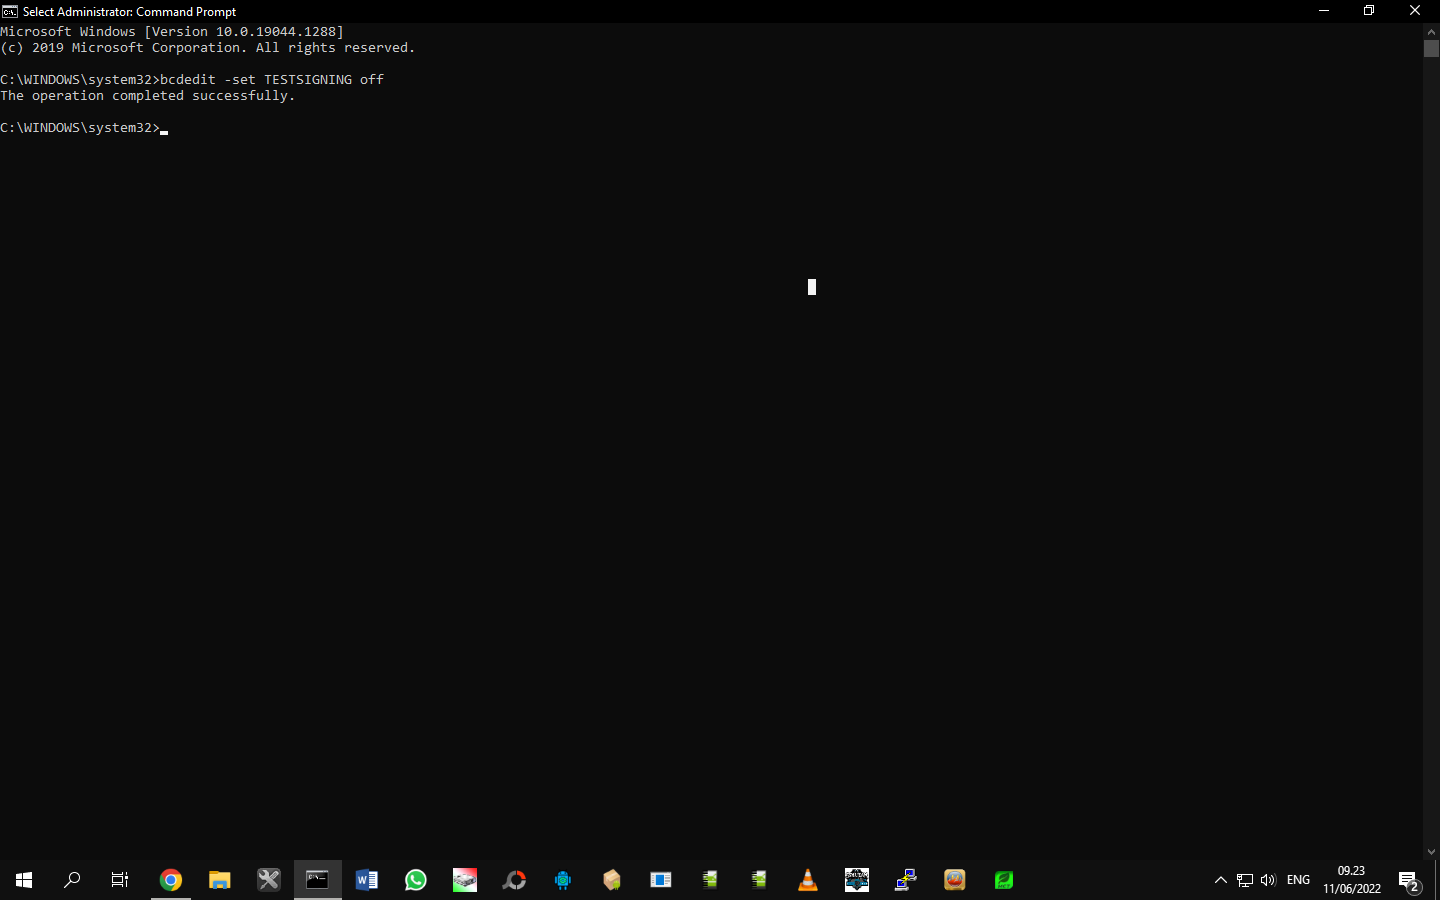This screenshot has height=900, width=1440.
Task: Open the crossed wrench tools app
Action: pyautogui.click(x=269, y=880)
